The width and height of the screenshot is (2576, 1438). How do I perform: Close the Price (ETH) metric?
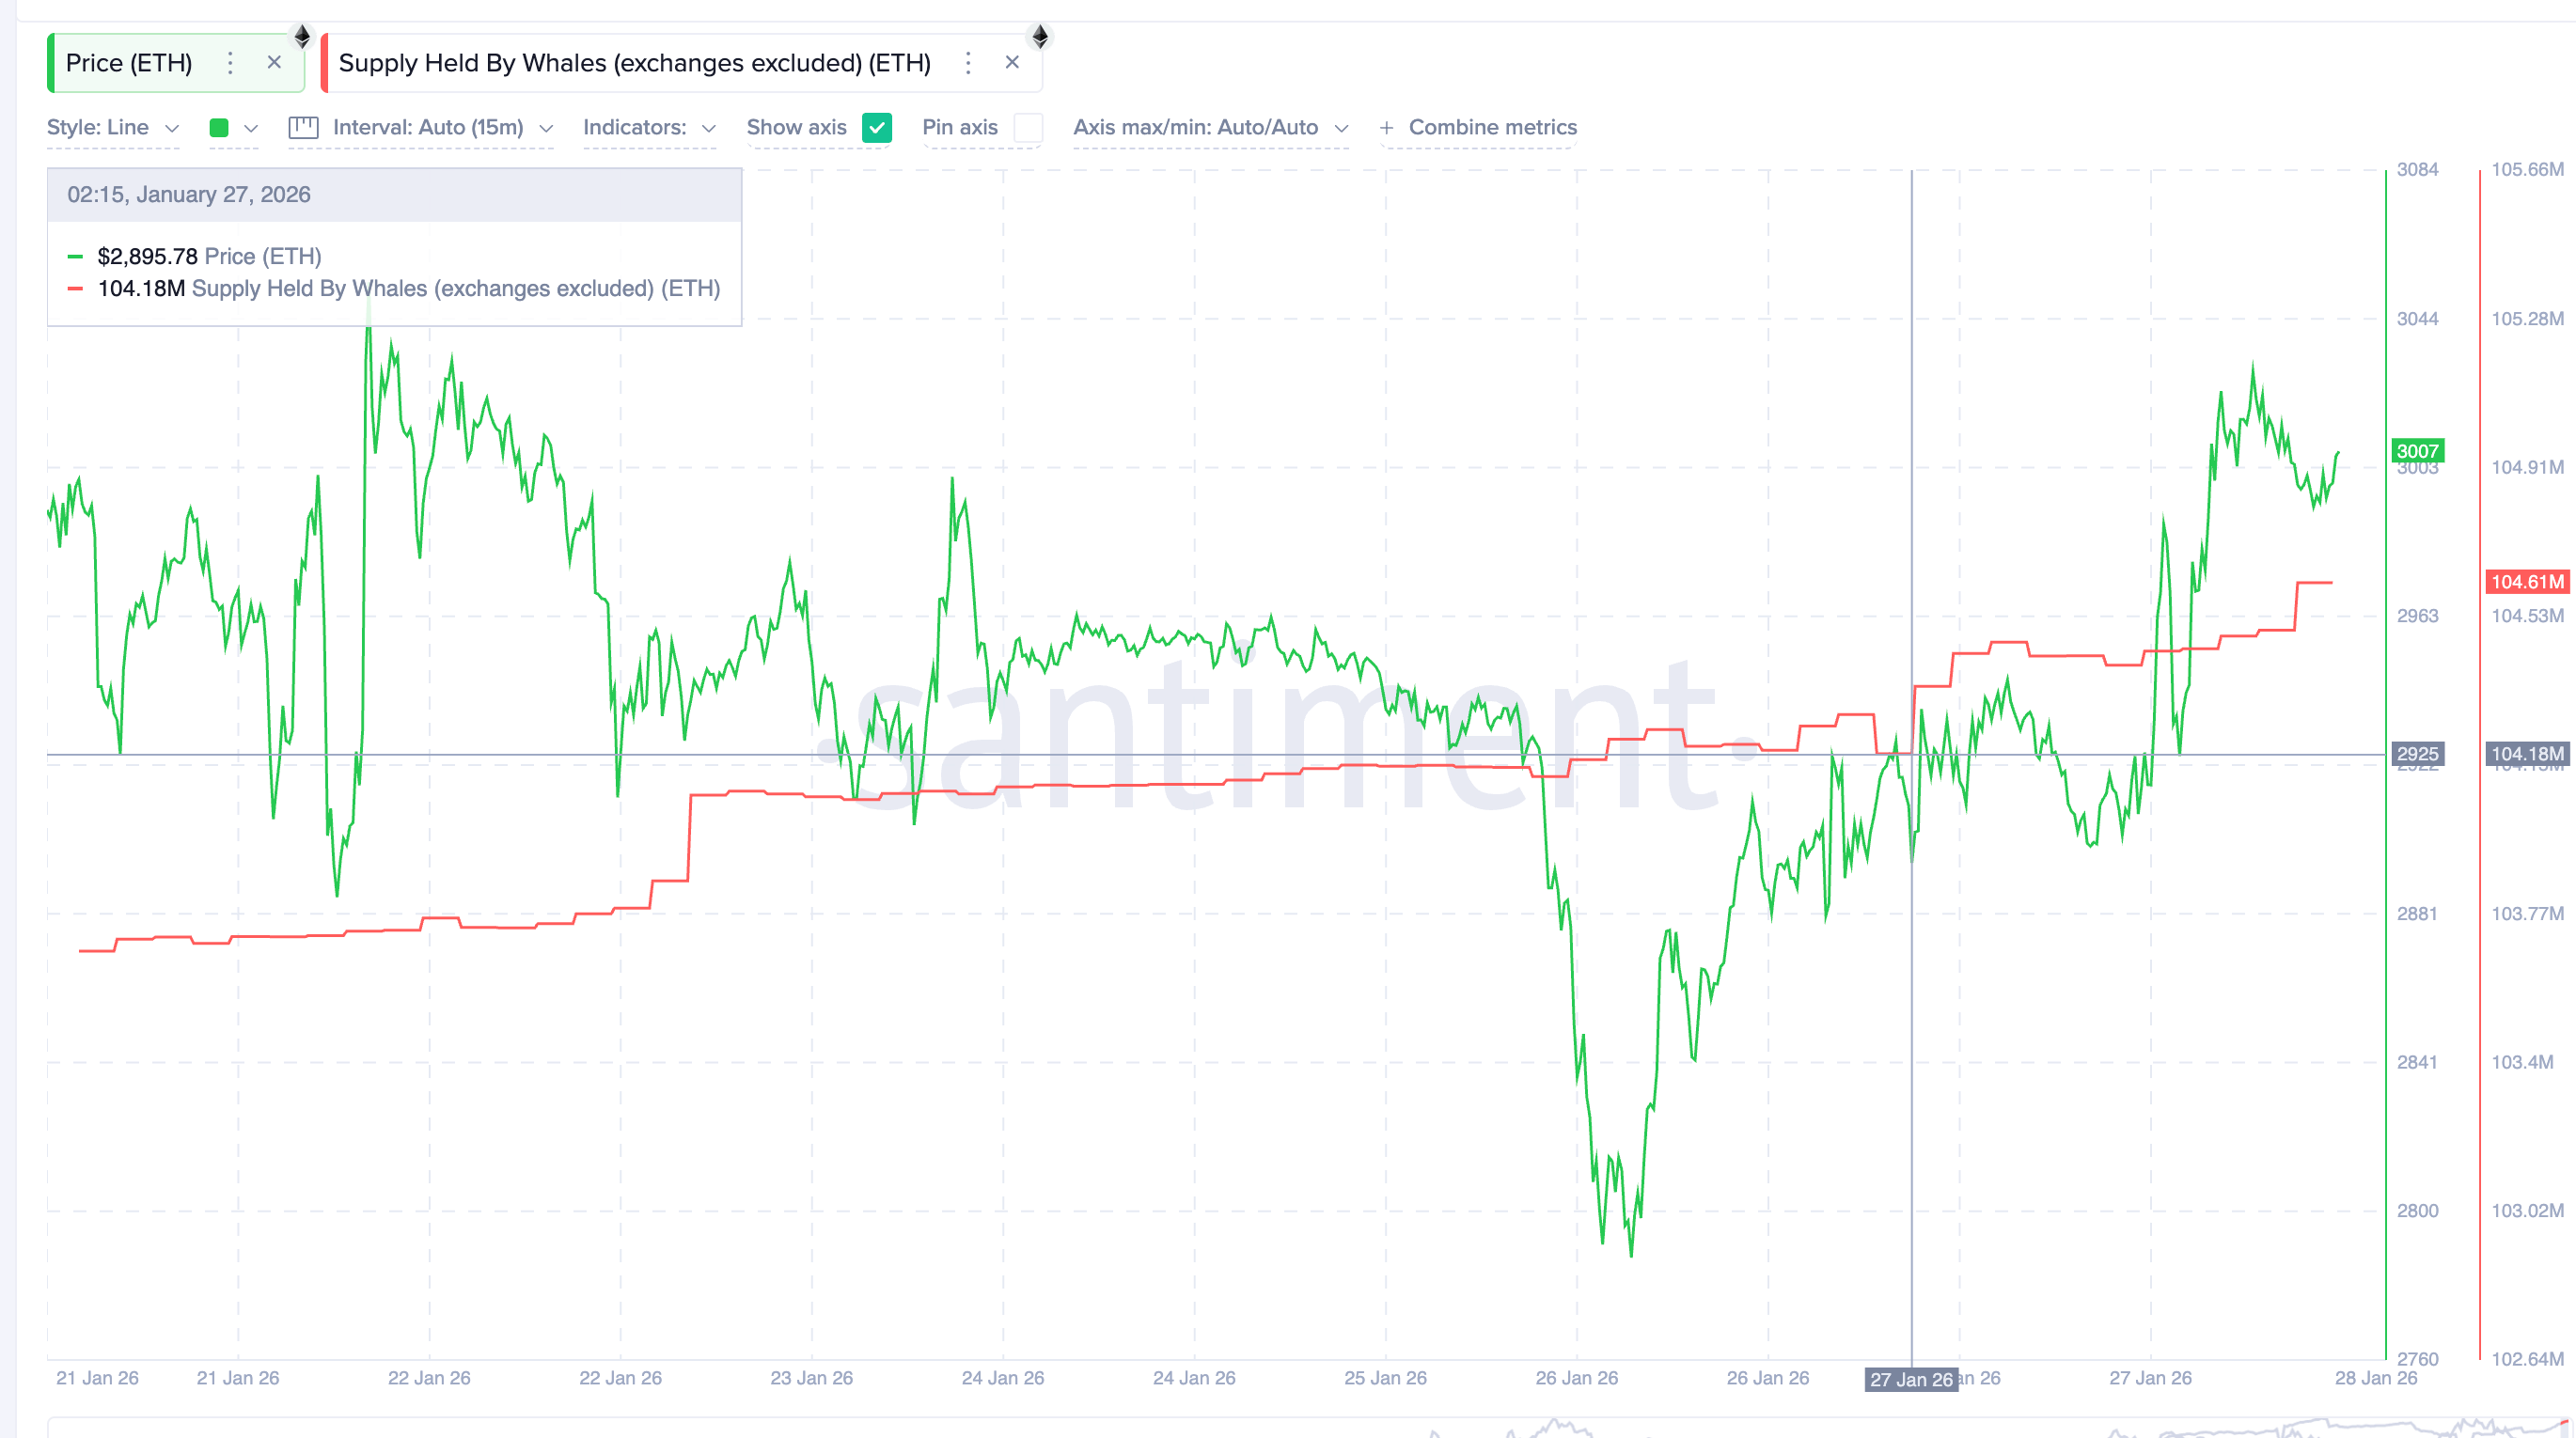(273, 62)
